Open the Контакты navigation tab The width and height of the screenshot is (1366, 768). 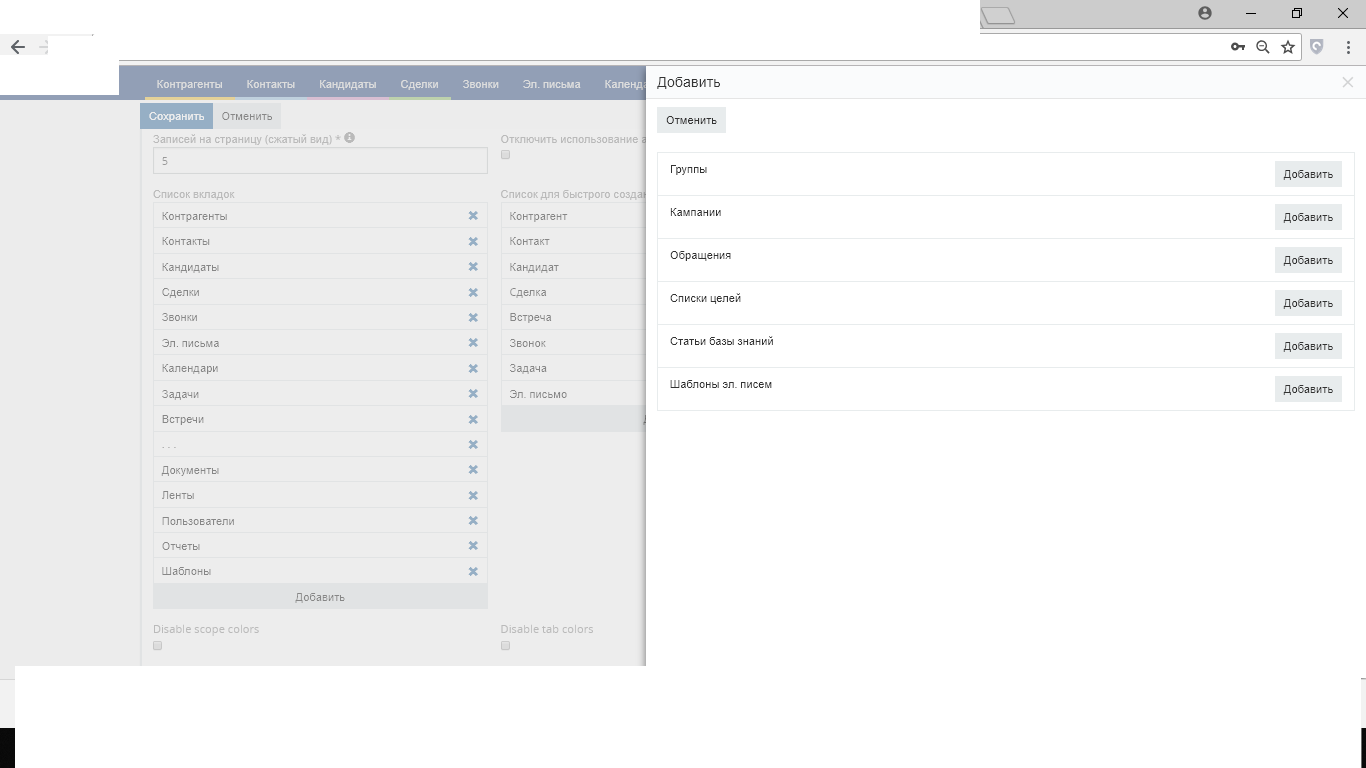point(270,84)
